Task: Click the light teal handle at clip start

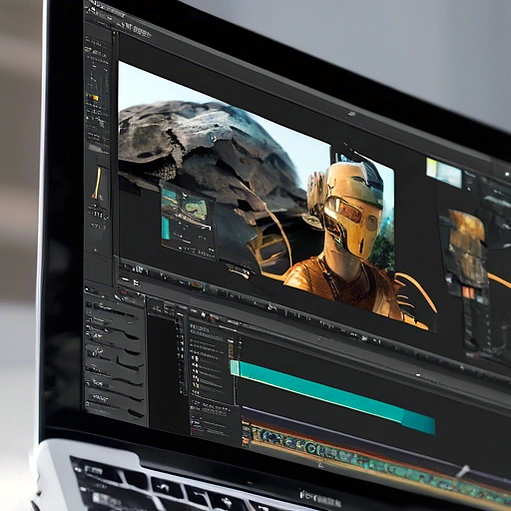Action: click(235, 368)
